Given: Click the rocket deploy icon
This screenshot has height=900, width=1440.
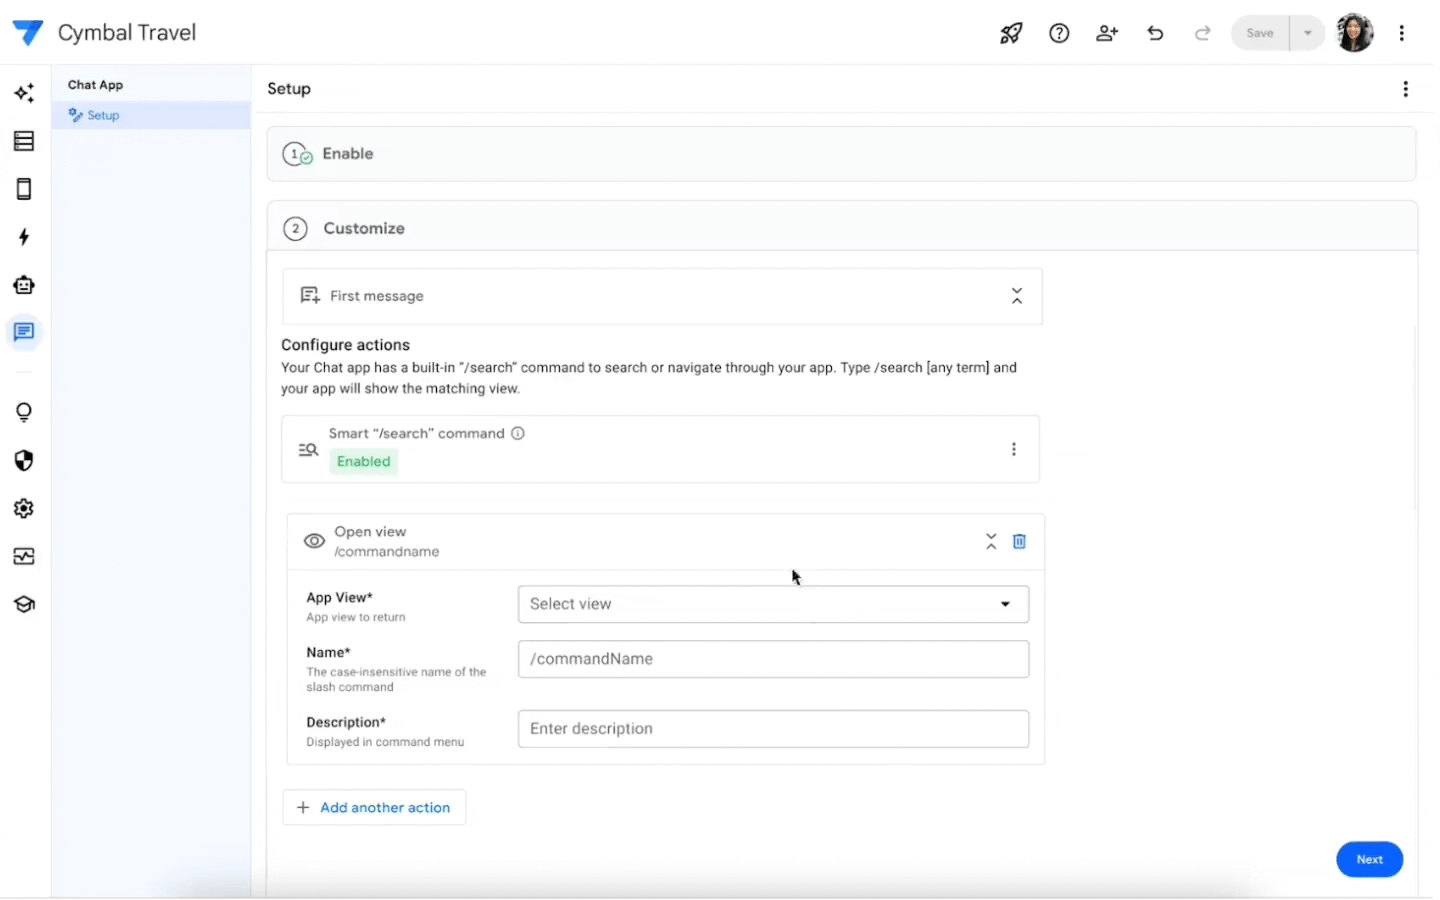Looking at the screenshot, I should 1011,33.
